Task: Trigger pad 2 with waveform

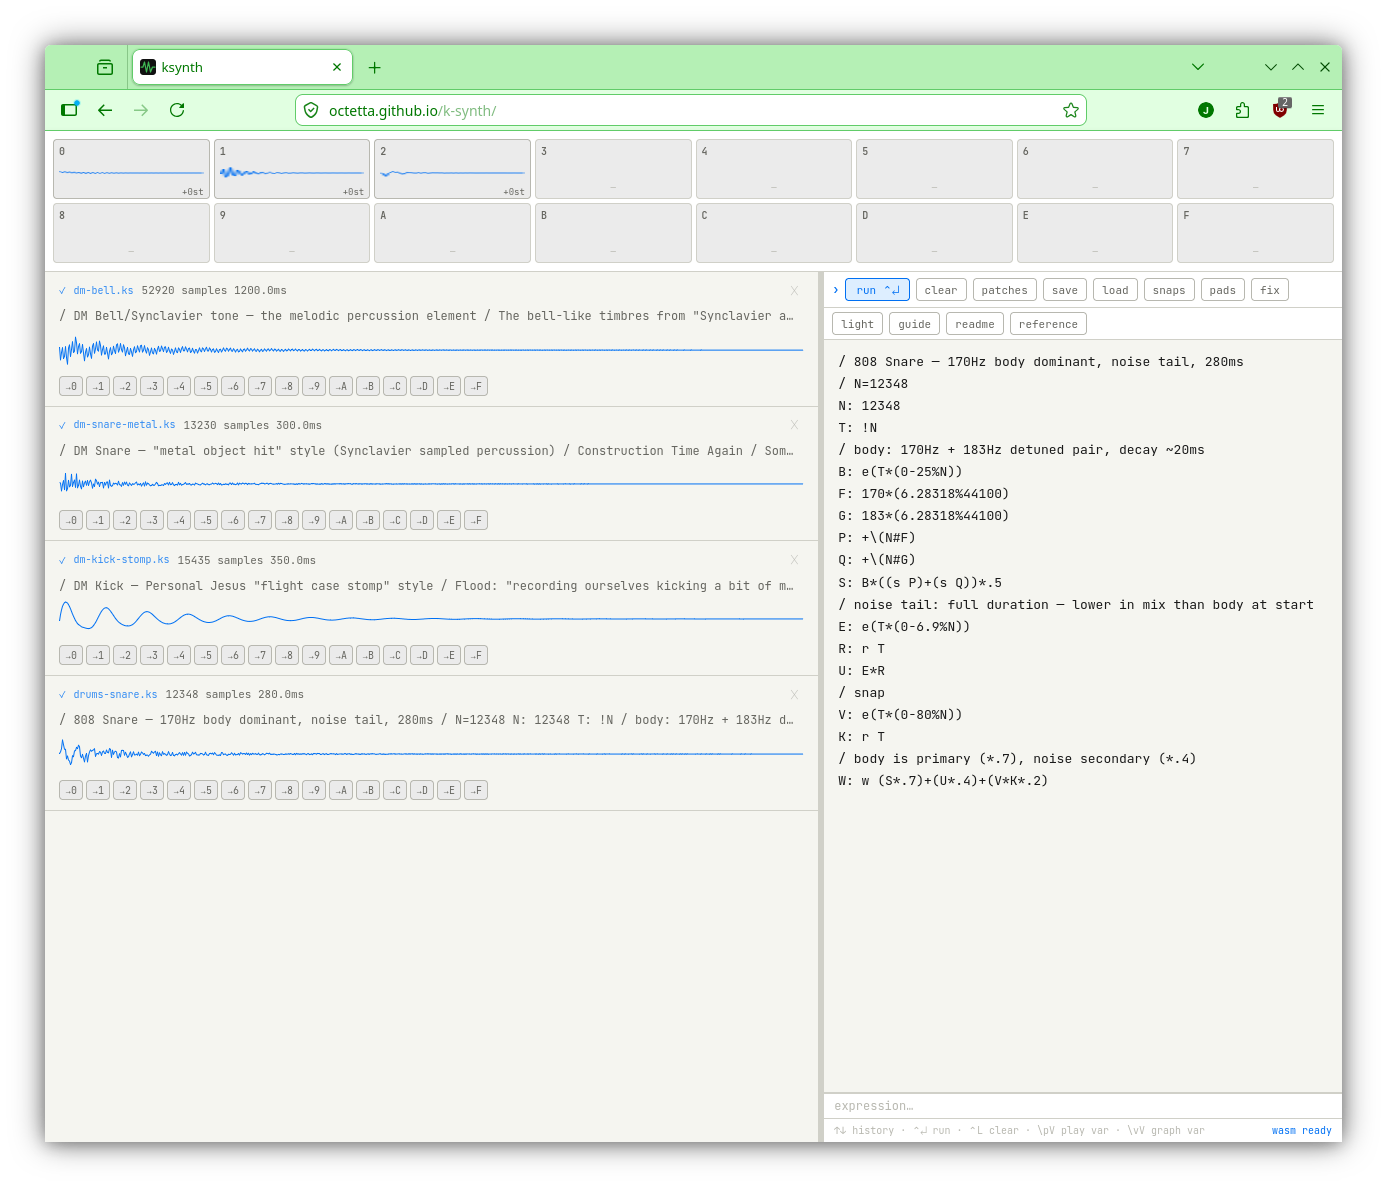Action: click(x=452, y=169)
